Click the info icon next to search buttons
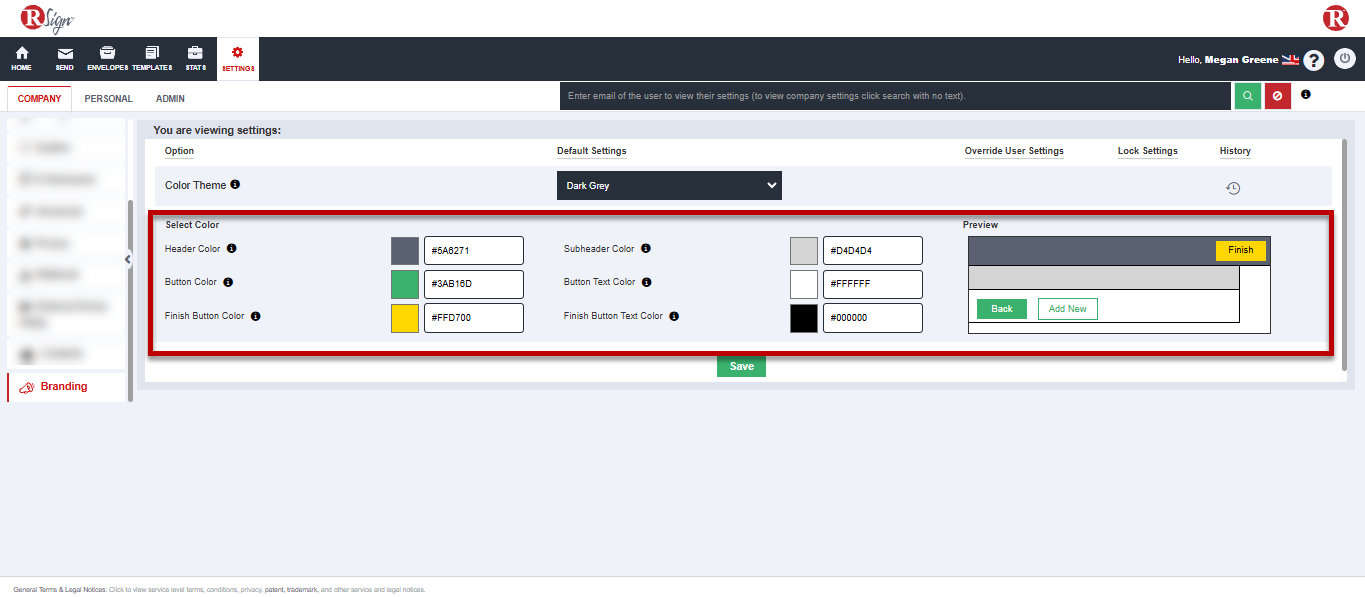Screen dimensions: 1365x597 (1306, 94)
